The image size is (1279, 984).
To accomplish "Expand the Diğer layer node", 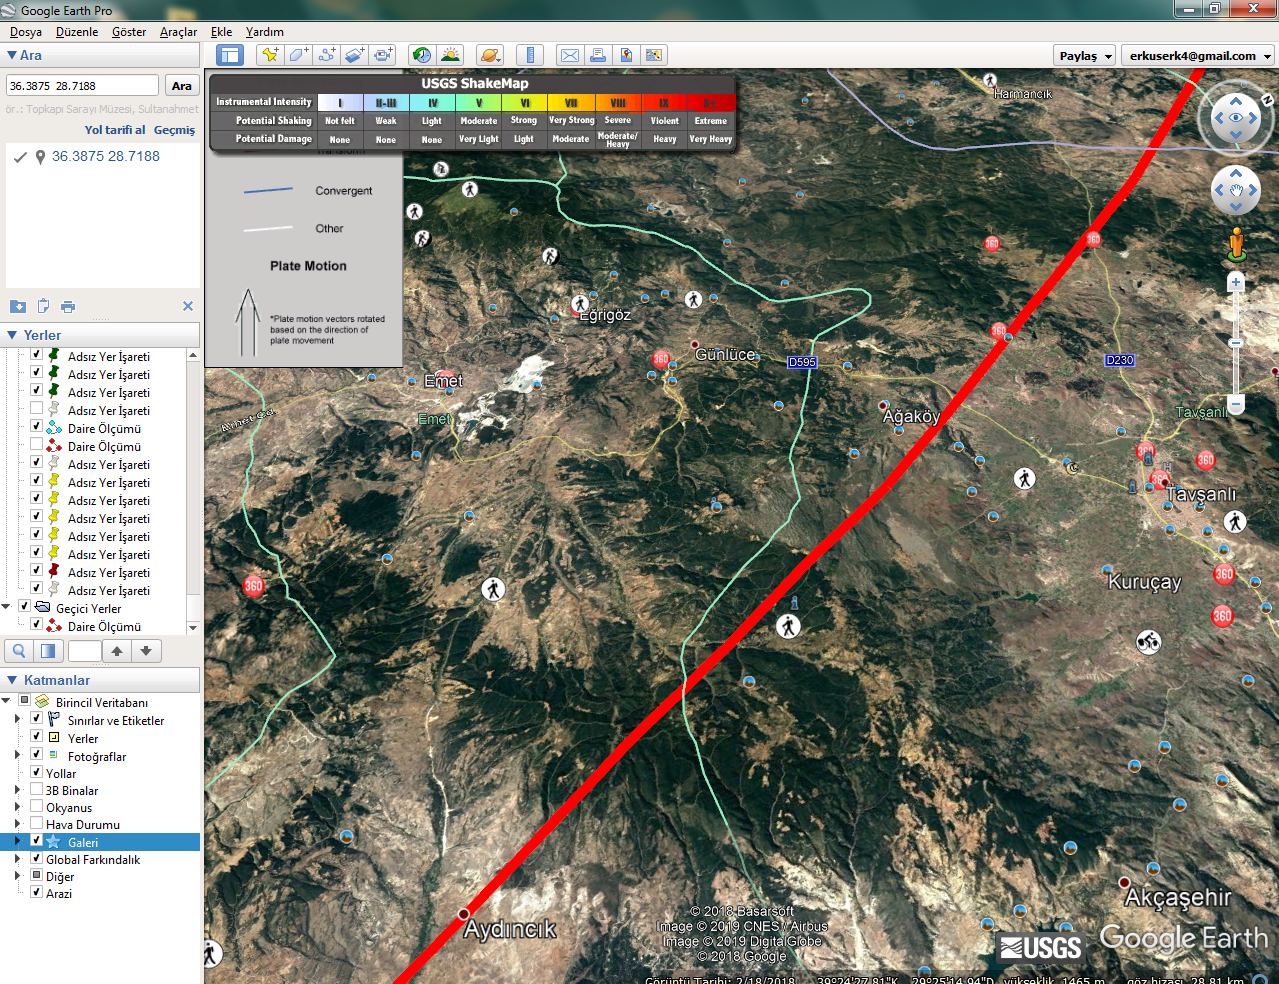I will pyautogui.click(x=17, y=876).
